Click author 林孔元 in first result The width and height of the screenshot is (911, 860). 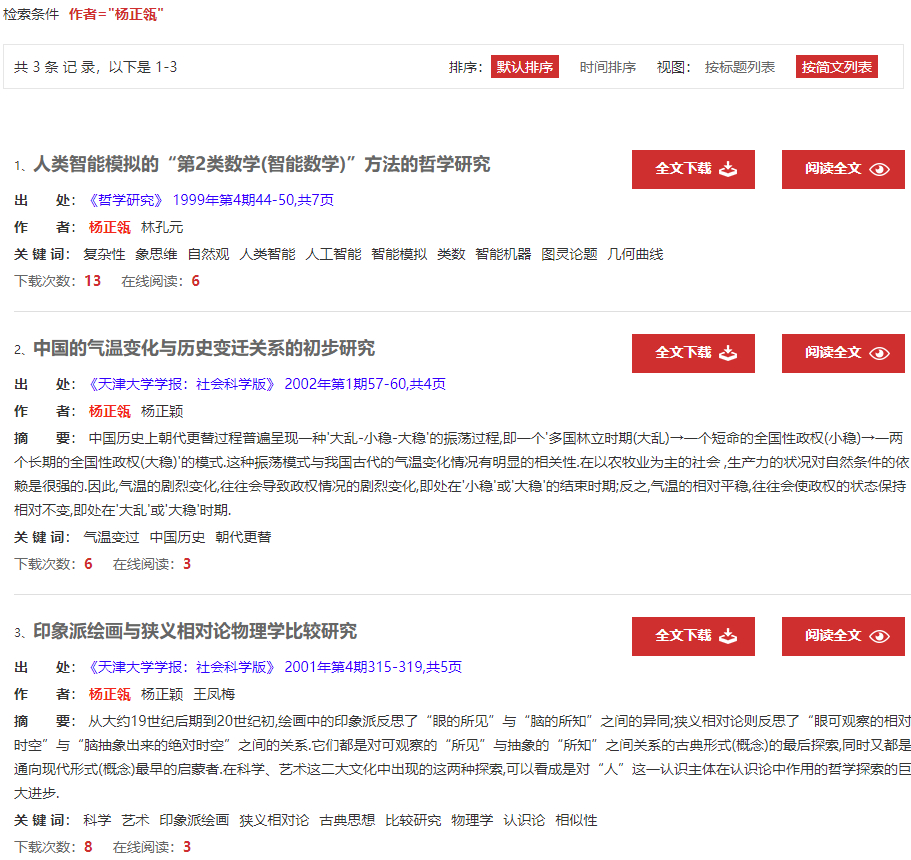pos(162,227)
